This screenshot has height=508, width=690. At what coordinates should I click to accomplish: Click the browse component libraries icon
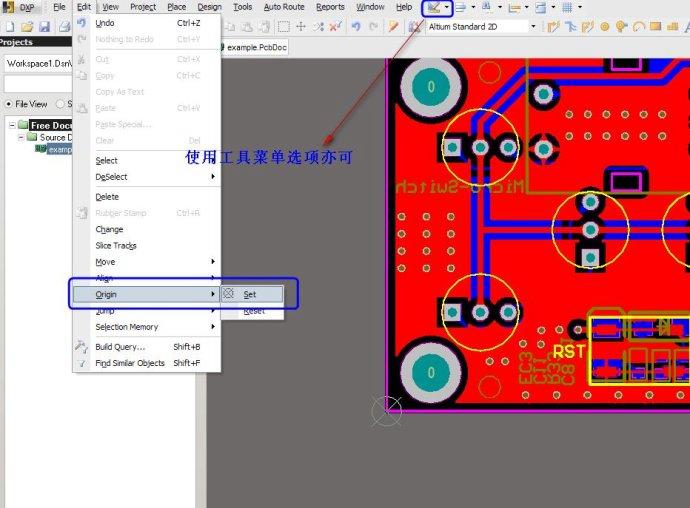coord(414,27)
